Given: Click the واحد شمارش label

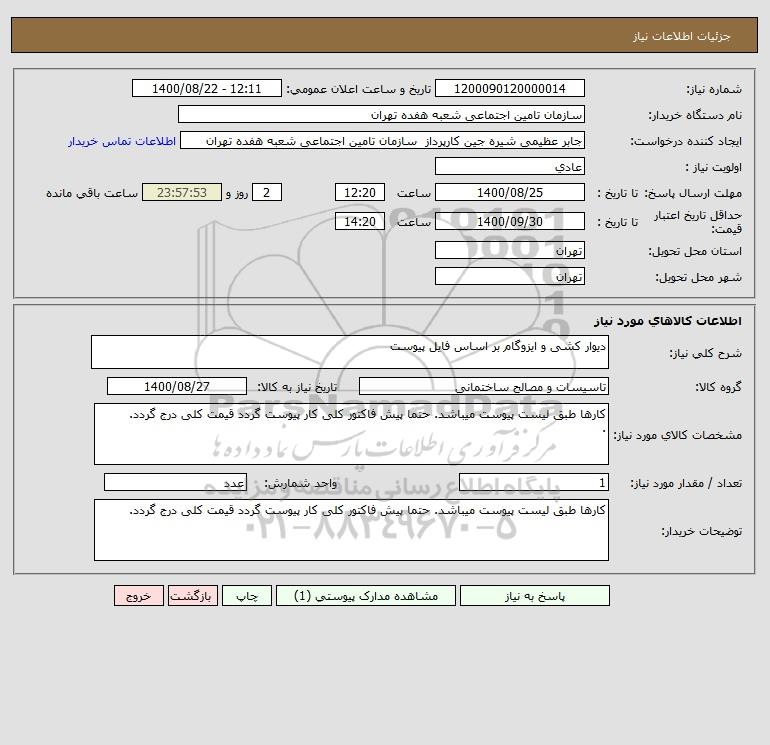Looking at the screenshot, I should pyautogui.click(x=301, y=483).
